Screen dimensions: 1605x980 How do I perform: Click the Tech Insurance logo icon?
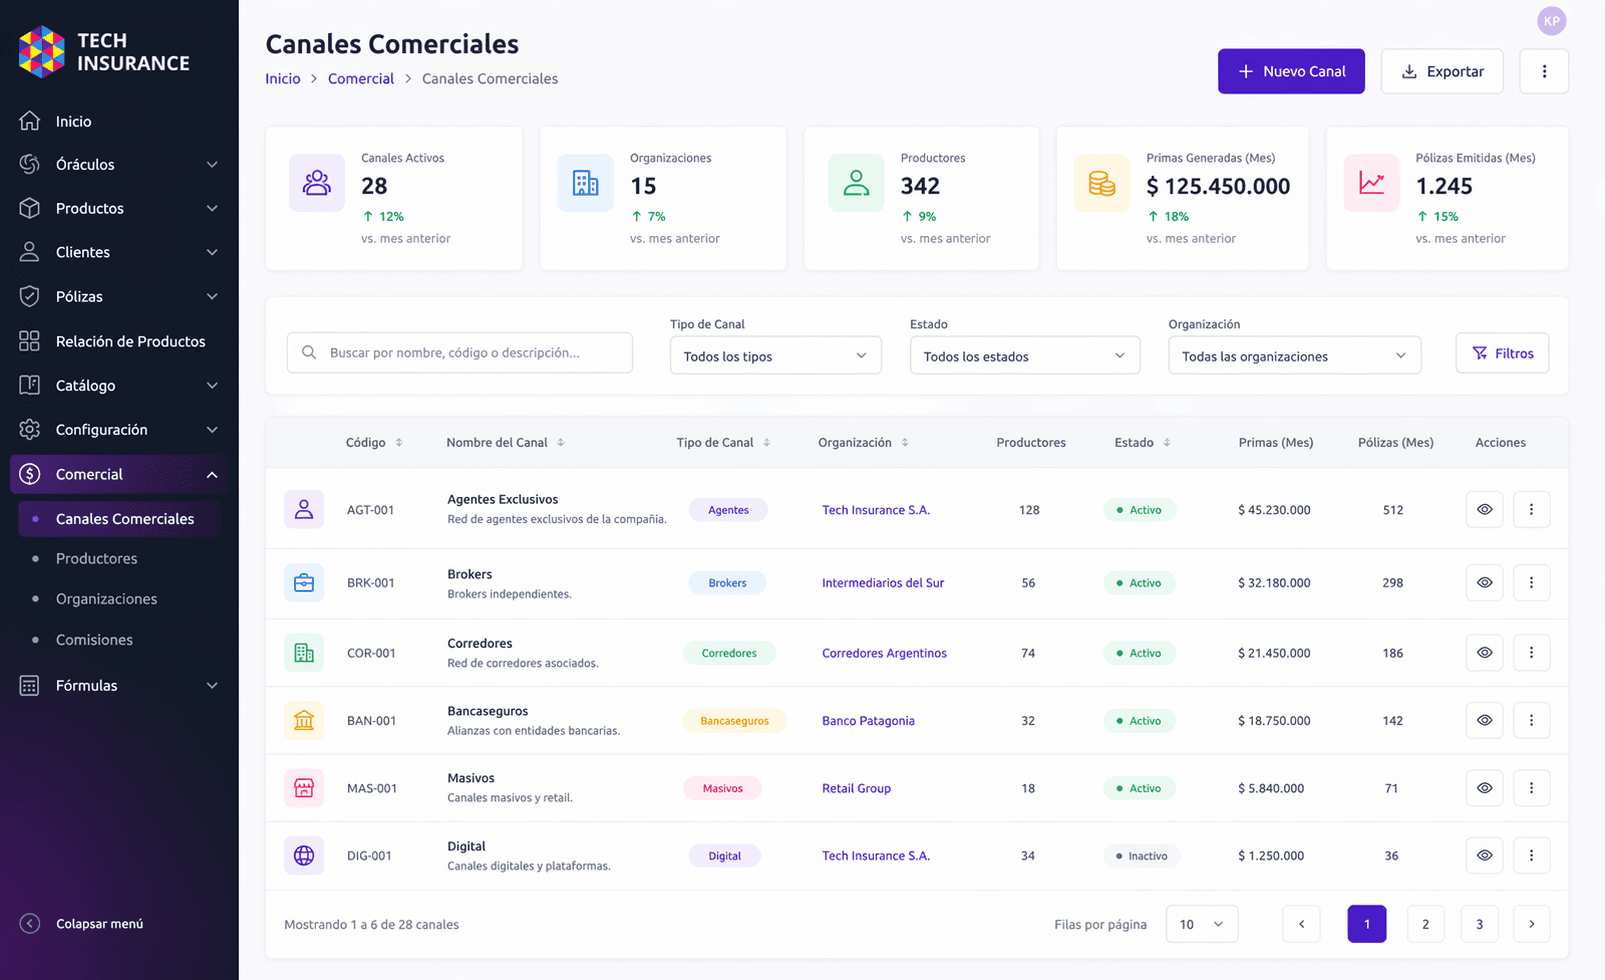[42, 52]
